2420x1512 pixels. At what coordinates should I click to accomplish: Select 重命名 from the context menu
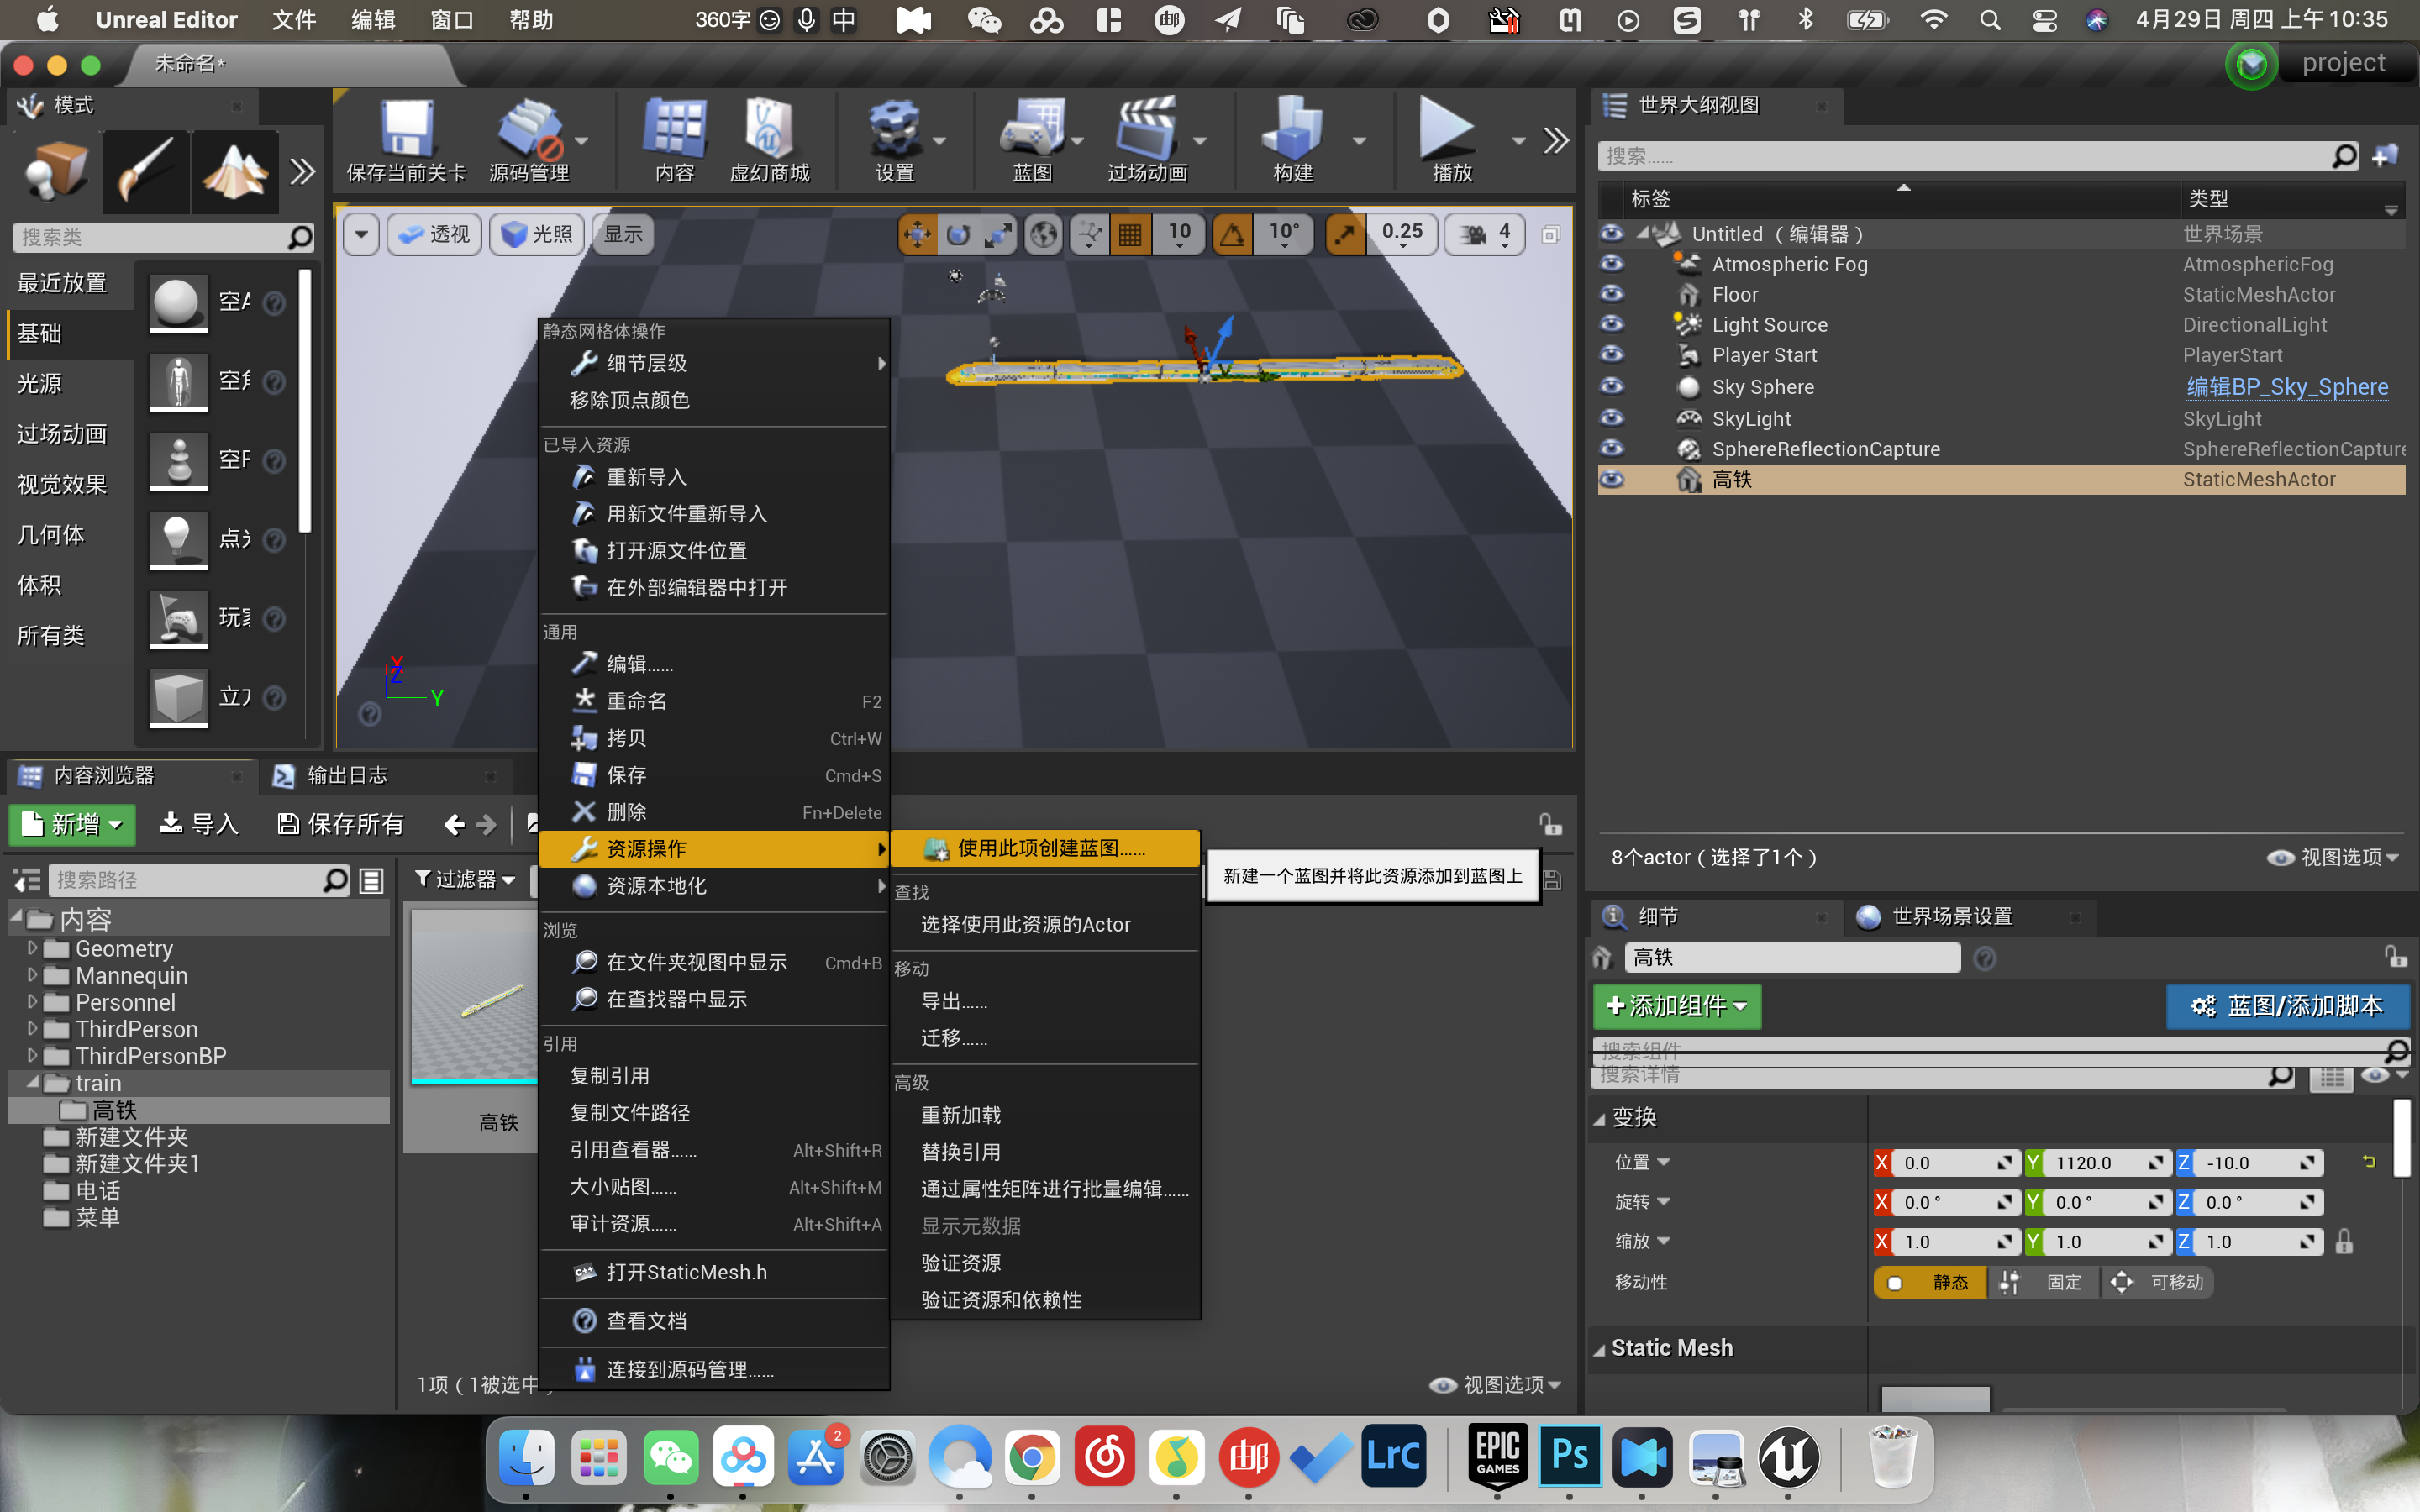pyautogui.click(x=637, y=700)
